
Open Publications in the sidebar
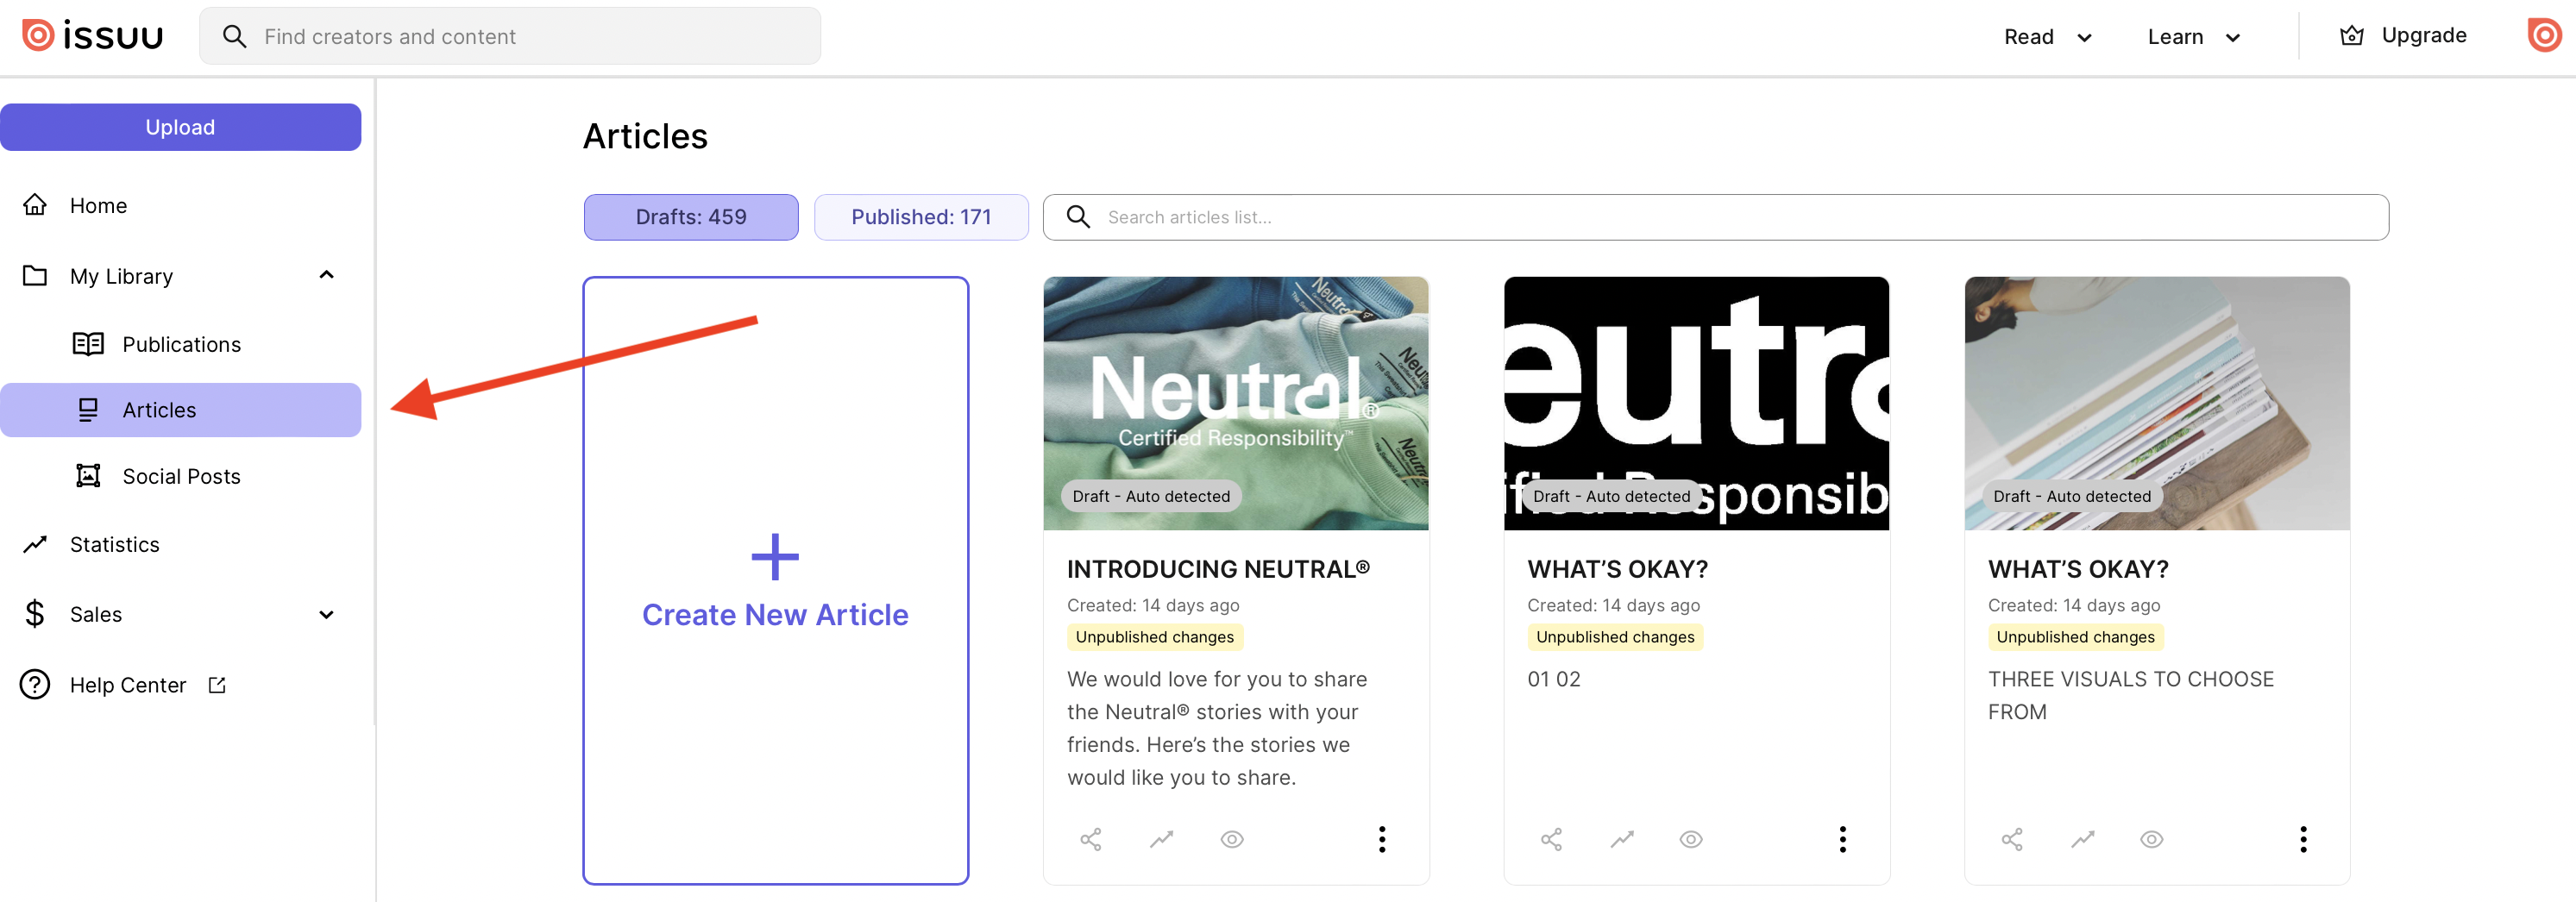click(181, 345)
